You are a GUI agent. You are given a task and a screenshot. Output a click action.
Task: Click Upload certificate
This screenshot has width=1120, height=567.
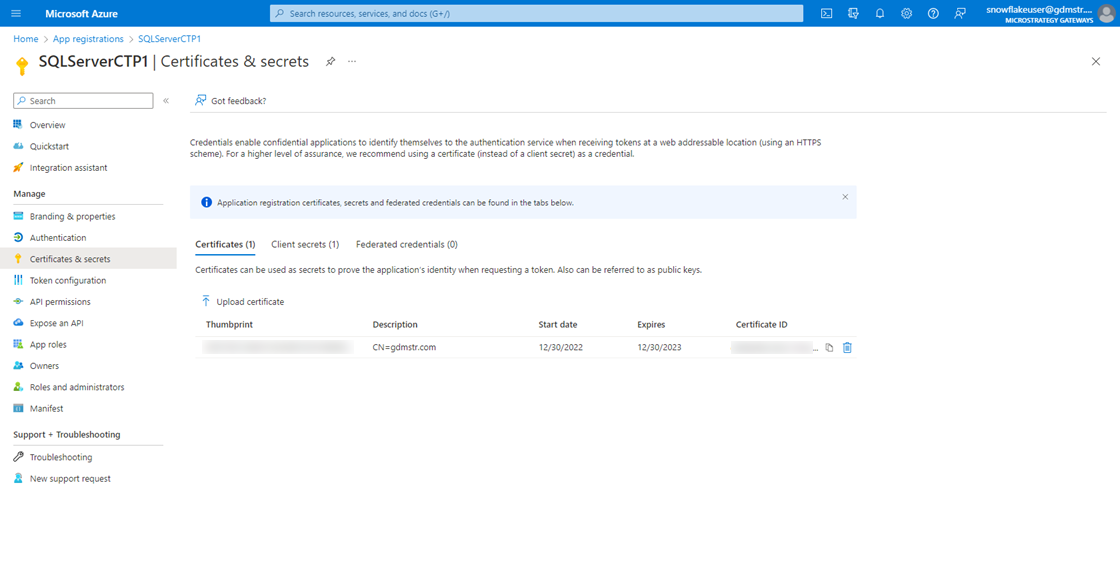(x=242, y=301)
